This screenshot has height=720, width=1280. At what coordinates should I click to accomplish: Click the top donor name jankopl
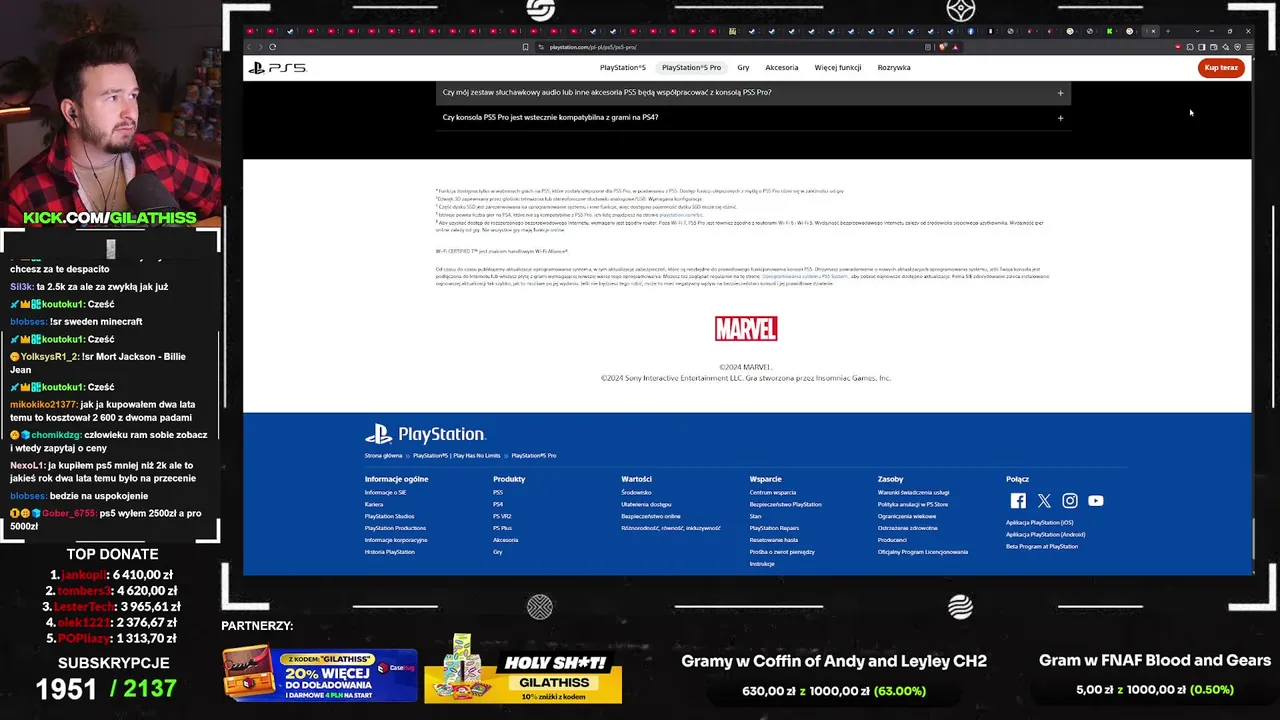[84, 575]
